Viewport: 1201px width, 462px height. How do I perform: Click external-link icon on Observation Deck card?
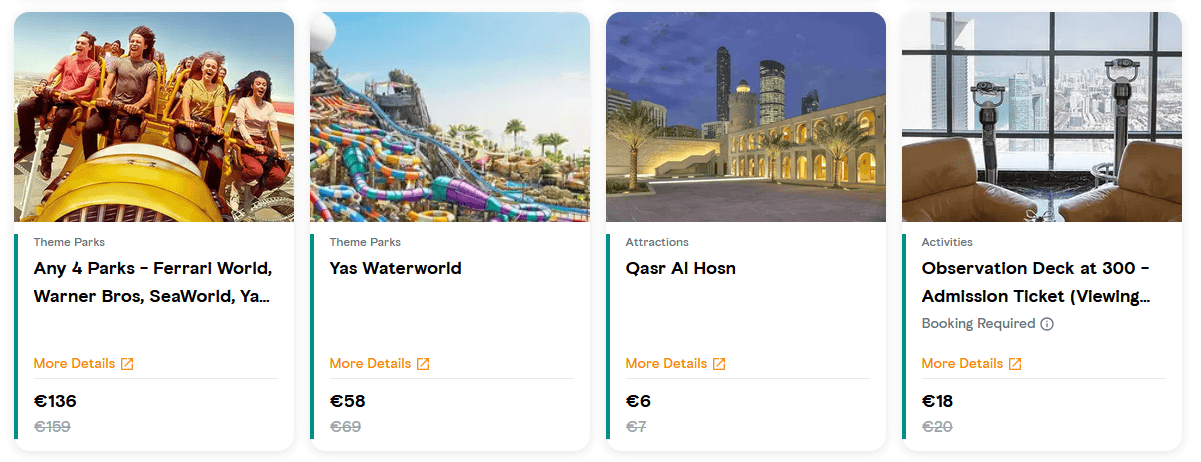(1015, 364)
